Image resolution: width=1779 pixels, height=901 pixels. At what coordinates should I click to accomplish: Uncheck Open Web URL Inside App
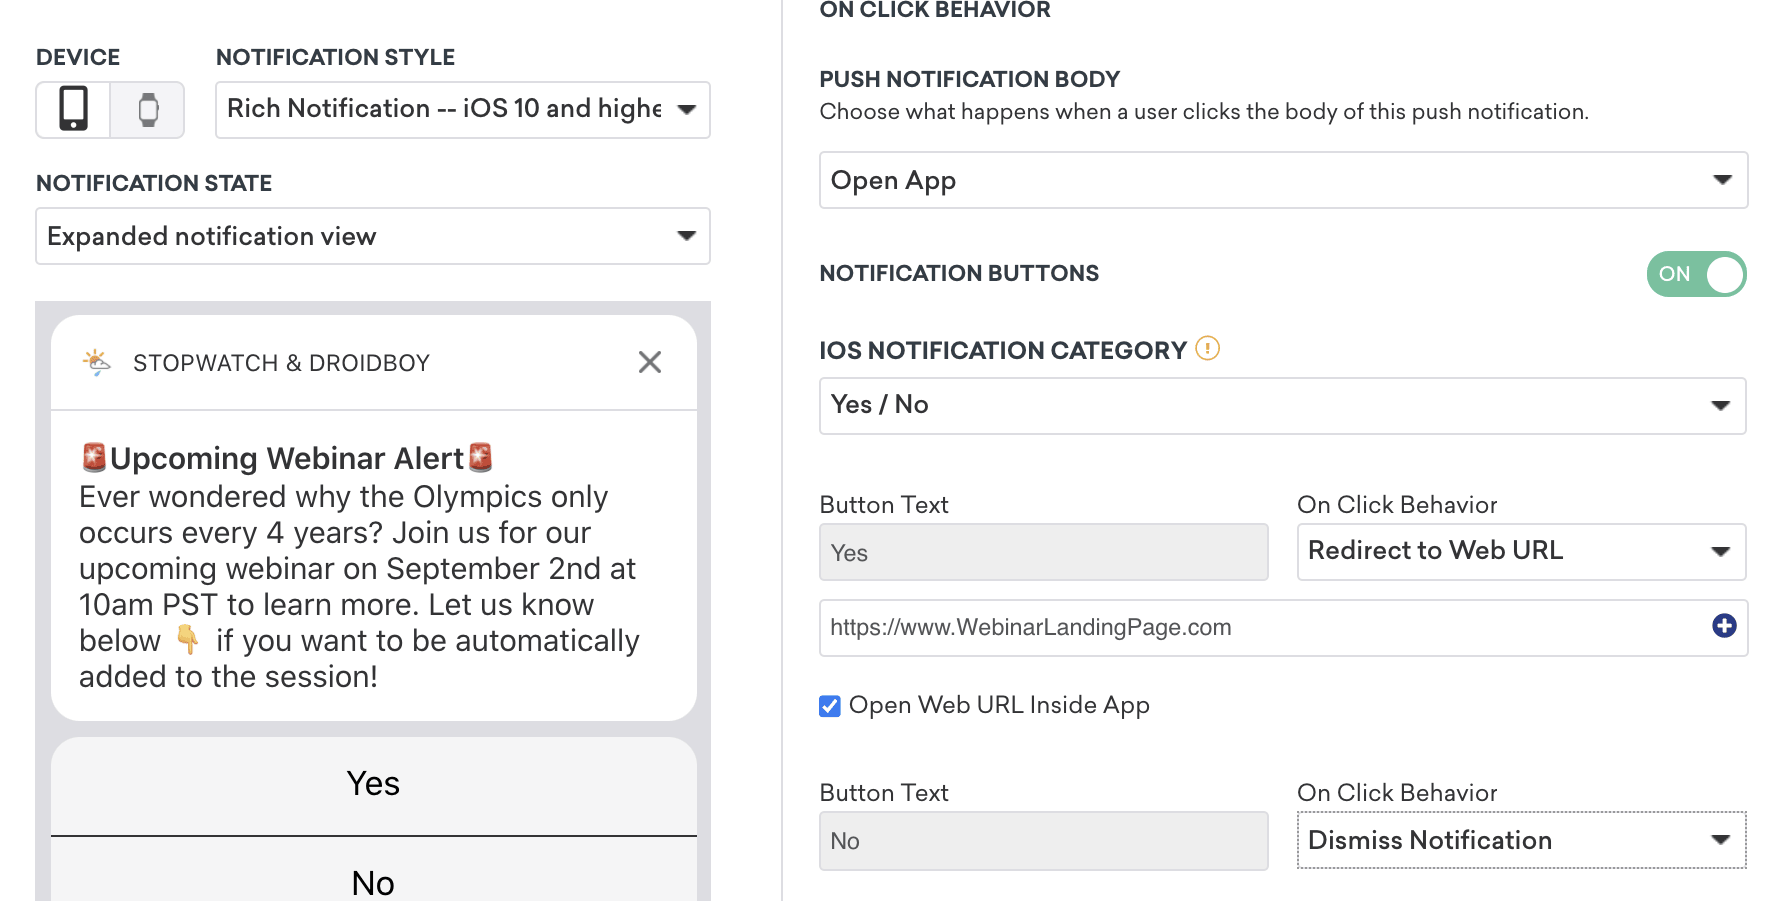point(830,706)
